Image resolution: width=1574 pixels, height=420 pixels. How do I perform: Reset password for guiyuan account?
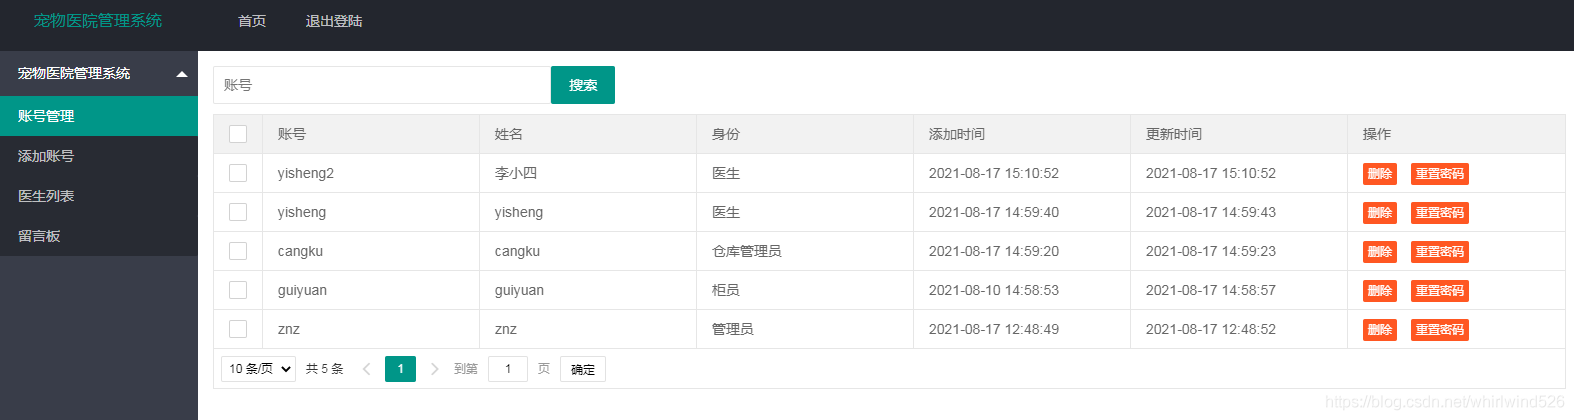[x=1440, y=291]
